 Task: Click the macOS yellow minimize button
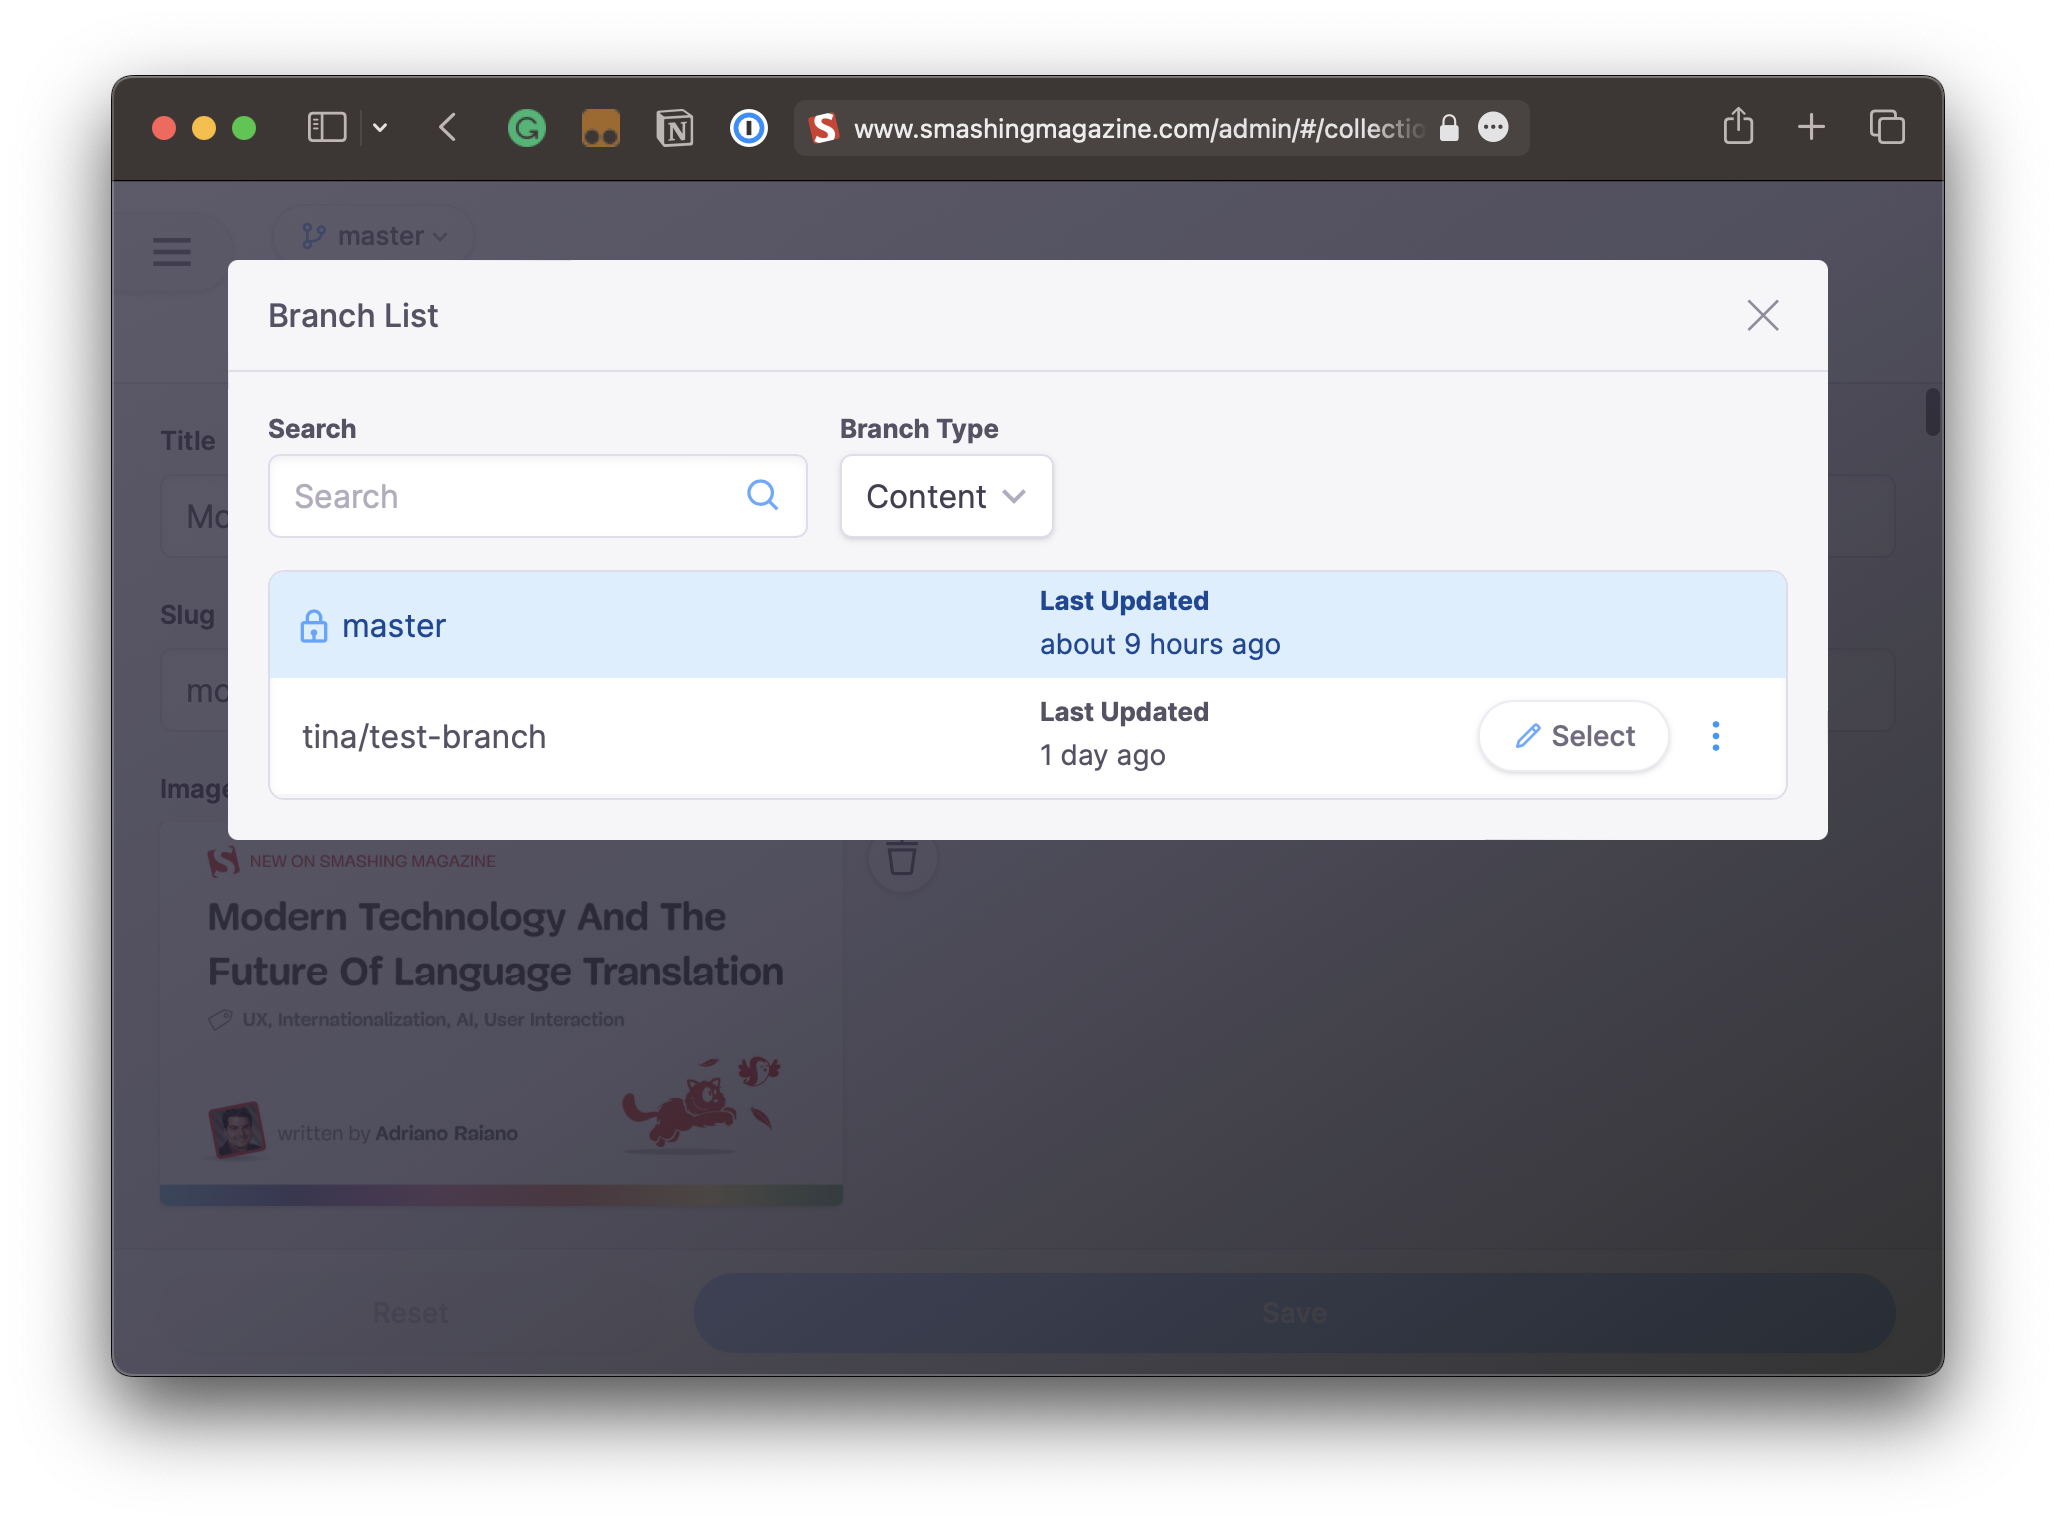tap(204, 128)
